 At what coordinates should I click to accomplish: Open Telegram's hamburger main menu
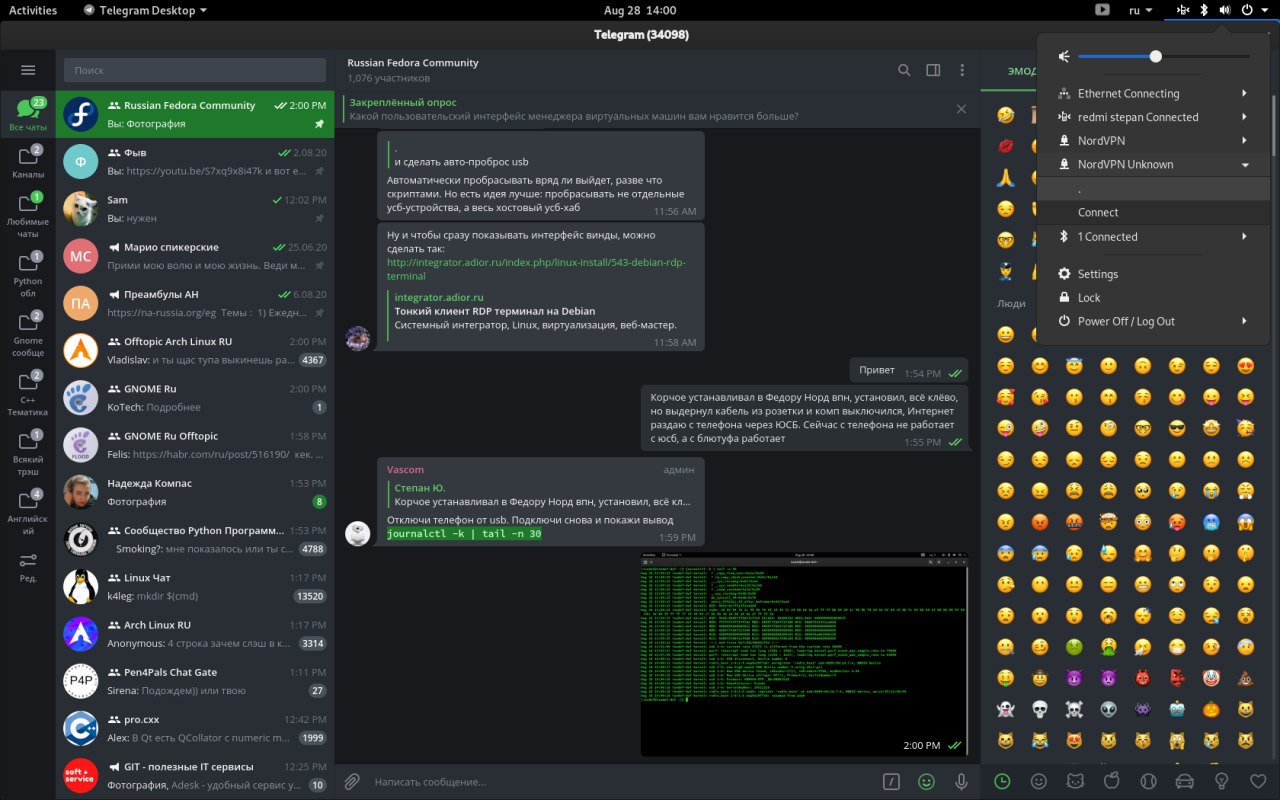[28, 70]
